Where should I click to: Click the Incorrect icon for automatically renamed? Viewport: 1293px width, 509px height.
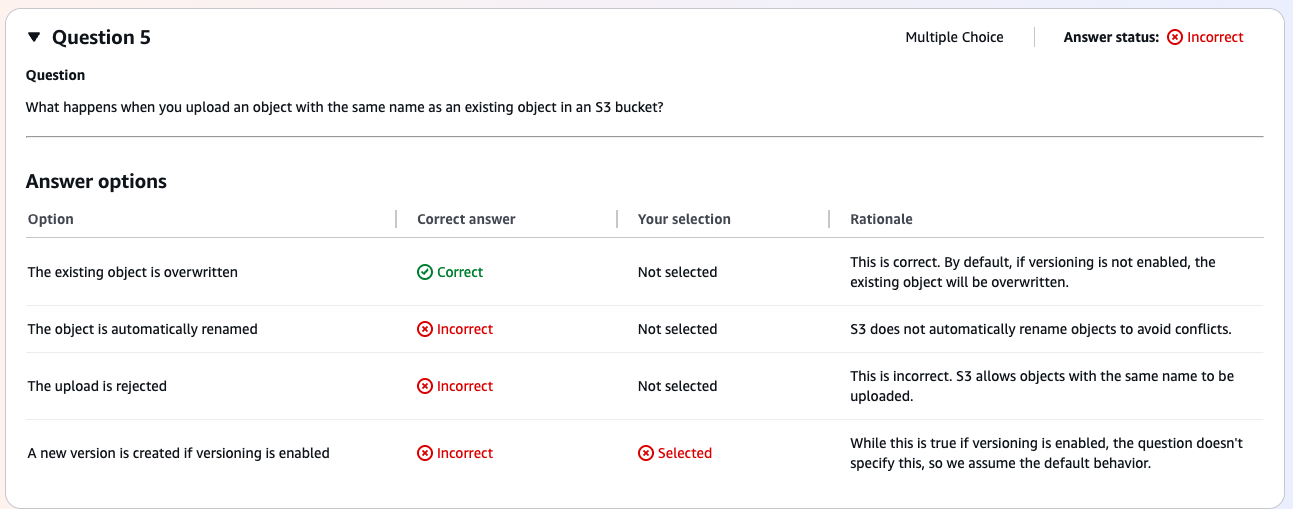(425, 329)
